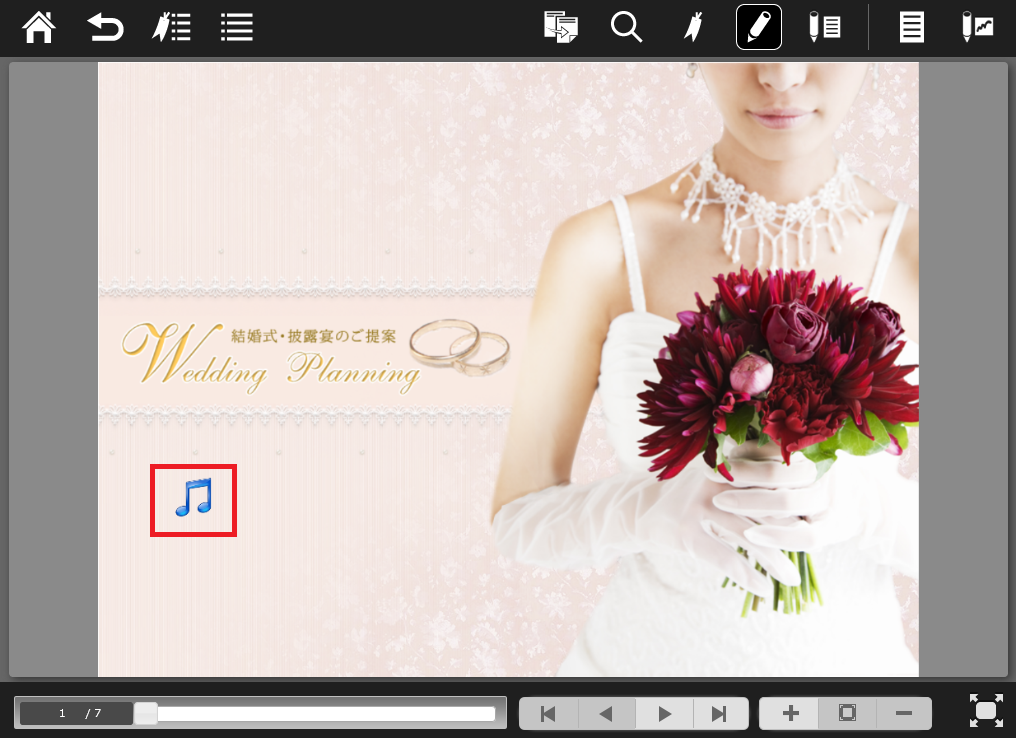Image resolution: width=1016 pixels, height=738 pixels.
Task: Click the page slider handle
Action: pyautogui.click(x=146, y=713)
